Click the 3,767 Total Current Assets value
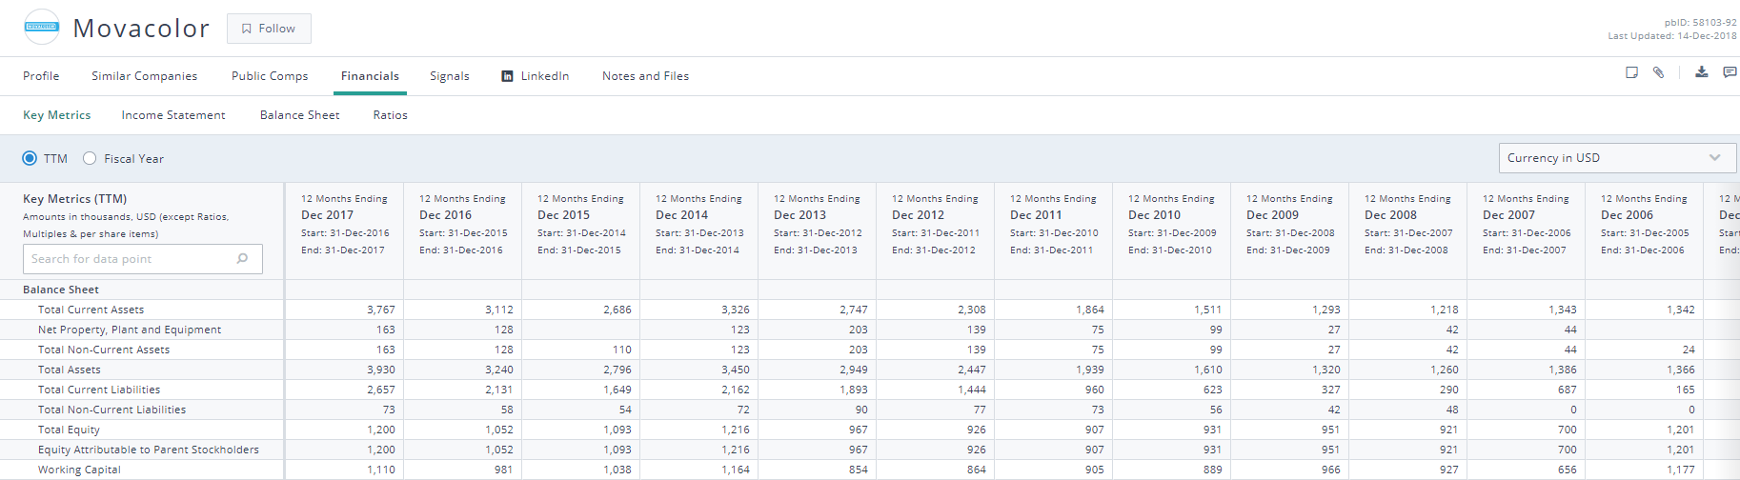 point(381,310)
